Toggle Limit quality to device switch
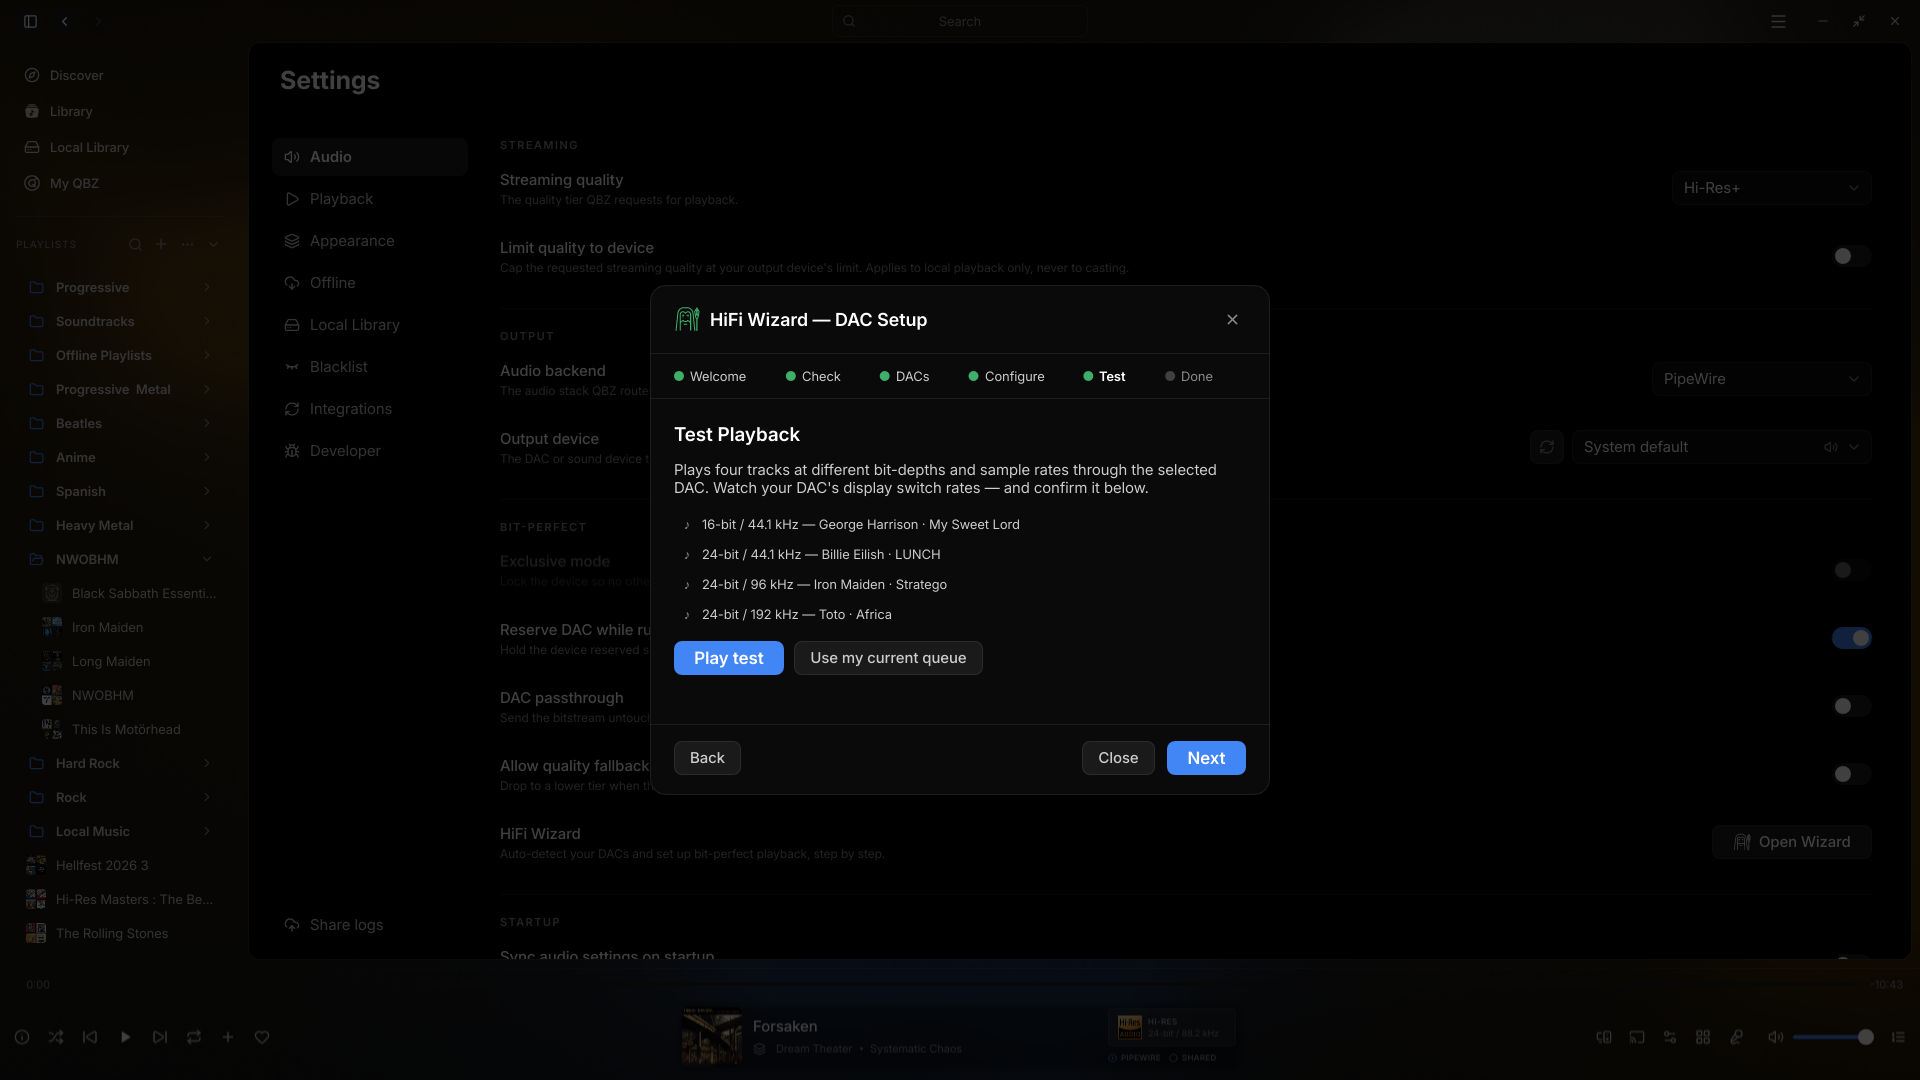Screen dimensions: 1920x1080 click(x=1851, y=256)
